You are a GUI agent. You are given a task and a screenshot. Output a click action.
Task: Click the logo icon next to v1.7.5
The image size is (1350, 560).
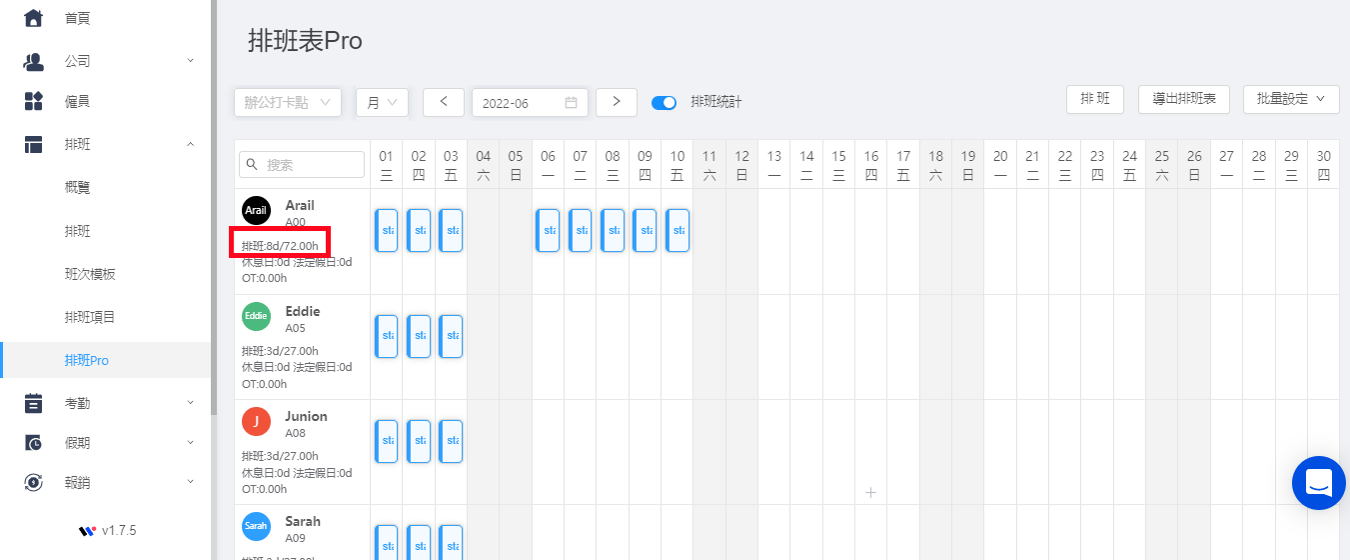tap(87, 530)
